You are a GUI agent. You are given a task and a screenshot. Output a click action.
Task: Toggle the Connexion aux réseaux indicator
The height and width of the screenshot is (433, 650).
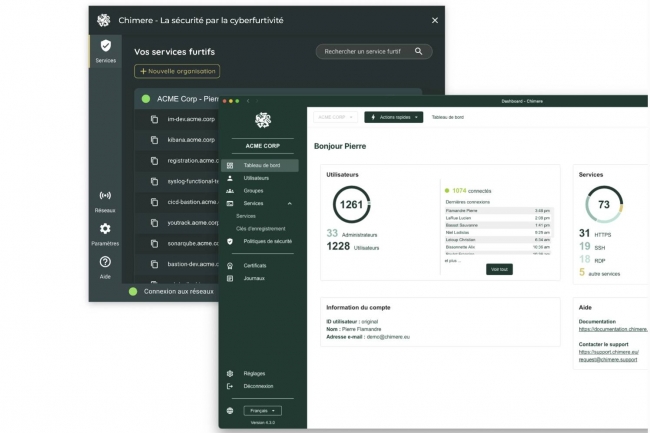(x=133, y=292)
